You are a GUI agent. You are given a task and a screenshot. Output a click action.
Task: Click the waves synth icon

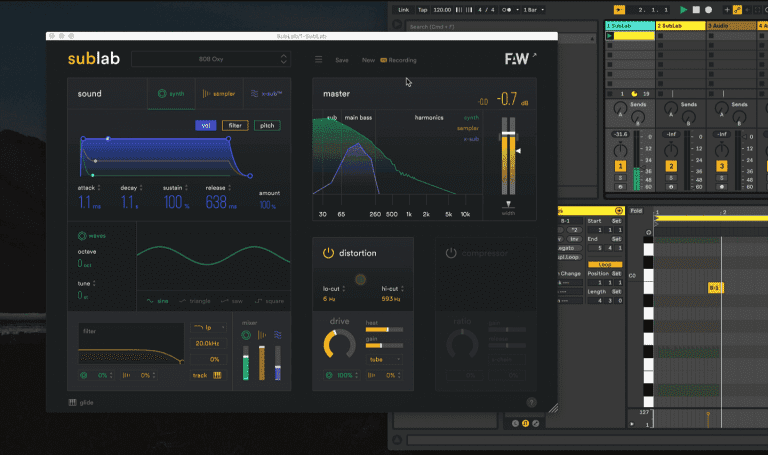click(82, 236)
